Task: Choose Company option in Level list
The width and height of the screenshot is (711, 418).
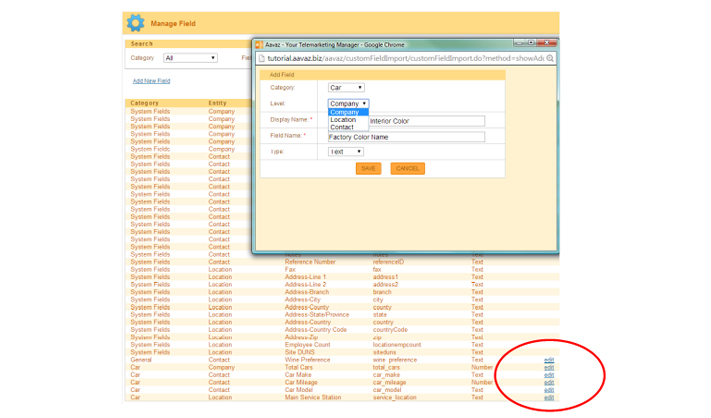Action: point(348,112)
